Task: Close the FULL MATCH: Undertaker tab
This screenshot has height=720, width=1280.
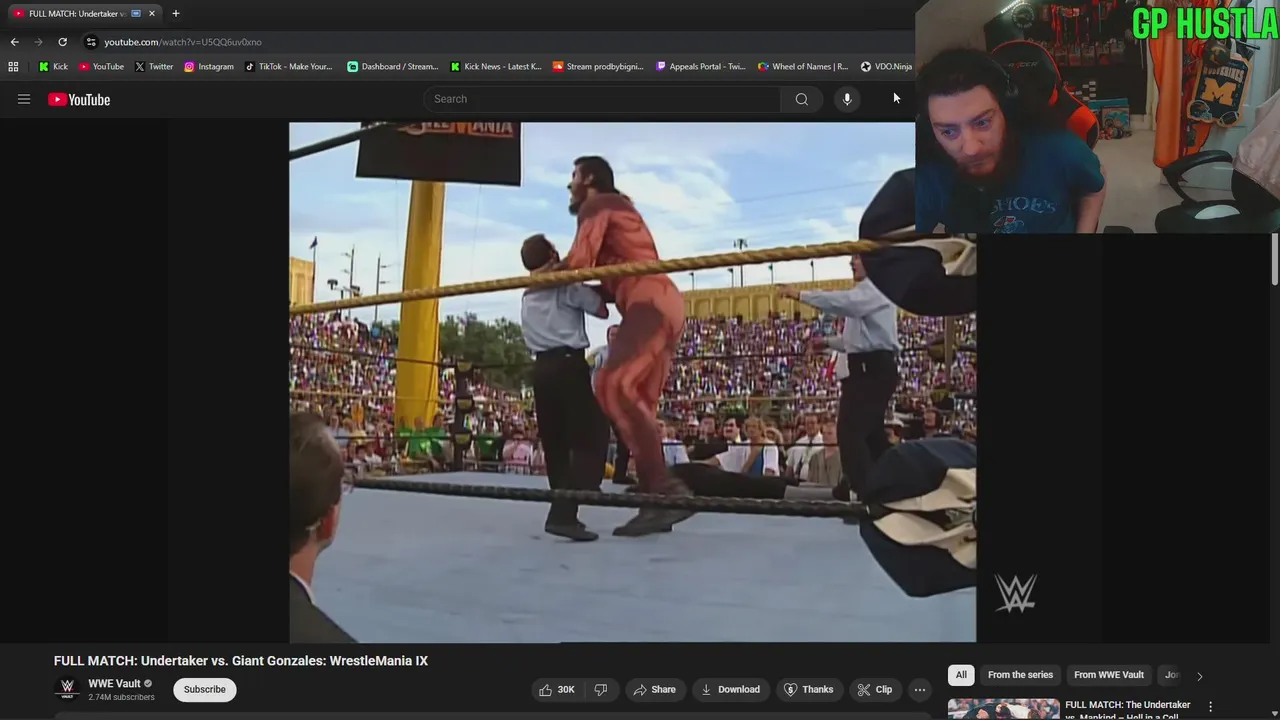Action: click(x=152, y=14)
